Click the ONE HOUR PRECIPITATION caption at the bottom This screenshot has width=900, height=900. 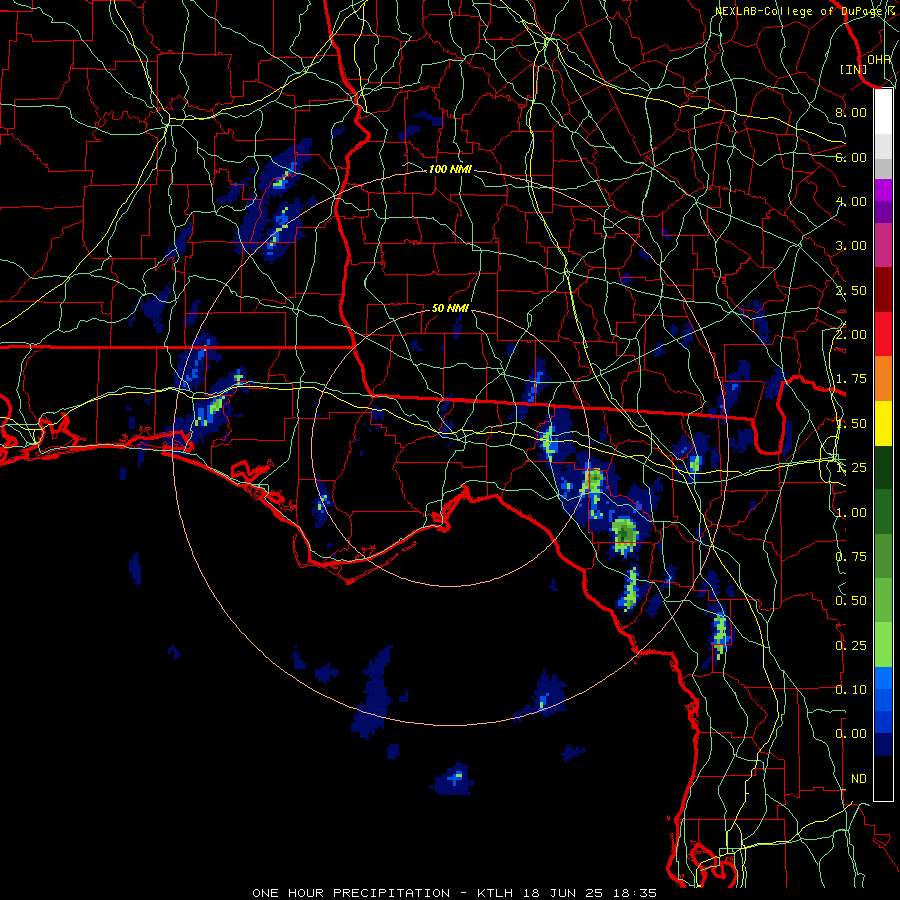point(455,893)
